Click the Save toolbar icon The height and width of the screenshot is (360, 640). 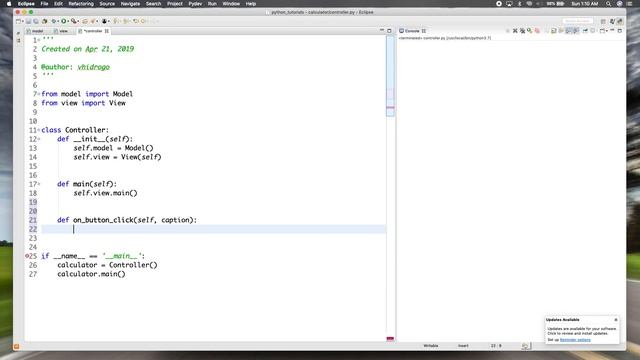pos(28,21)
